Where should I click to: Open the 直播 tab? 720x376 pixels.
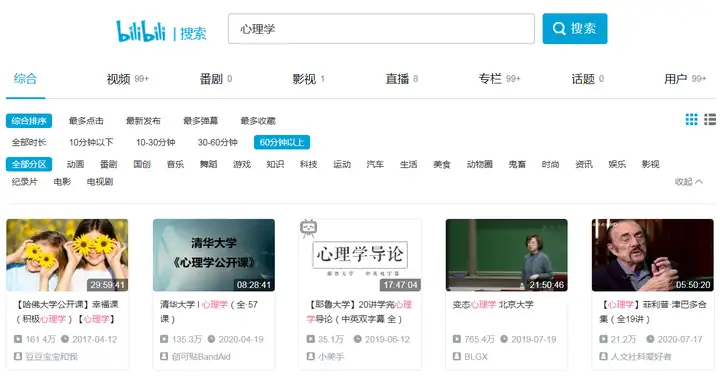pos(402,79)
